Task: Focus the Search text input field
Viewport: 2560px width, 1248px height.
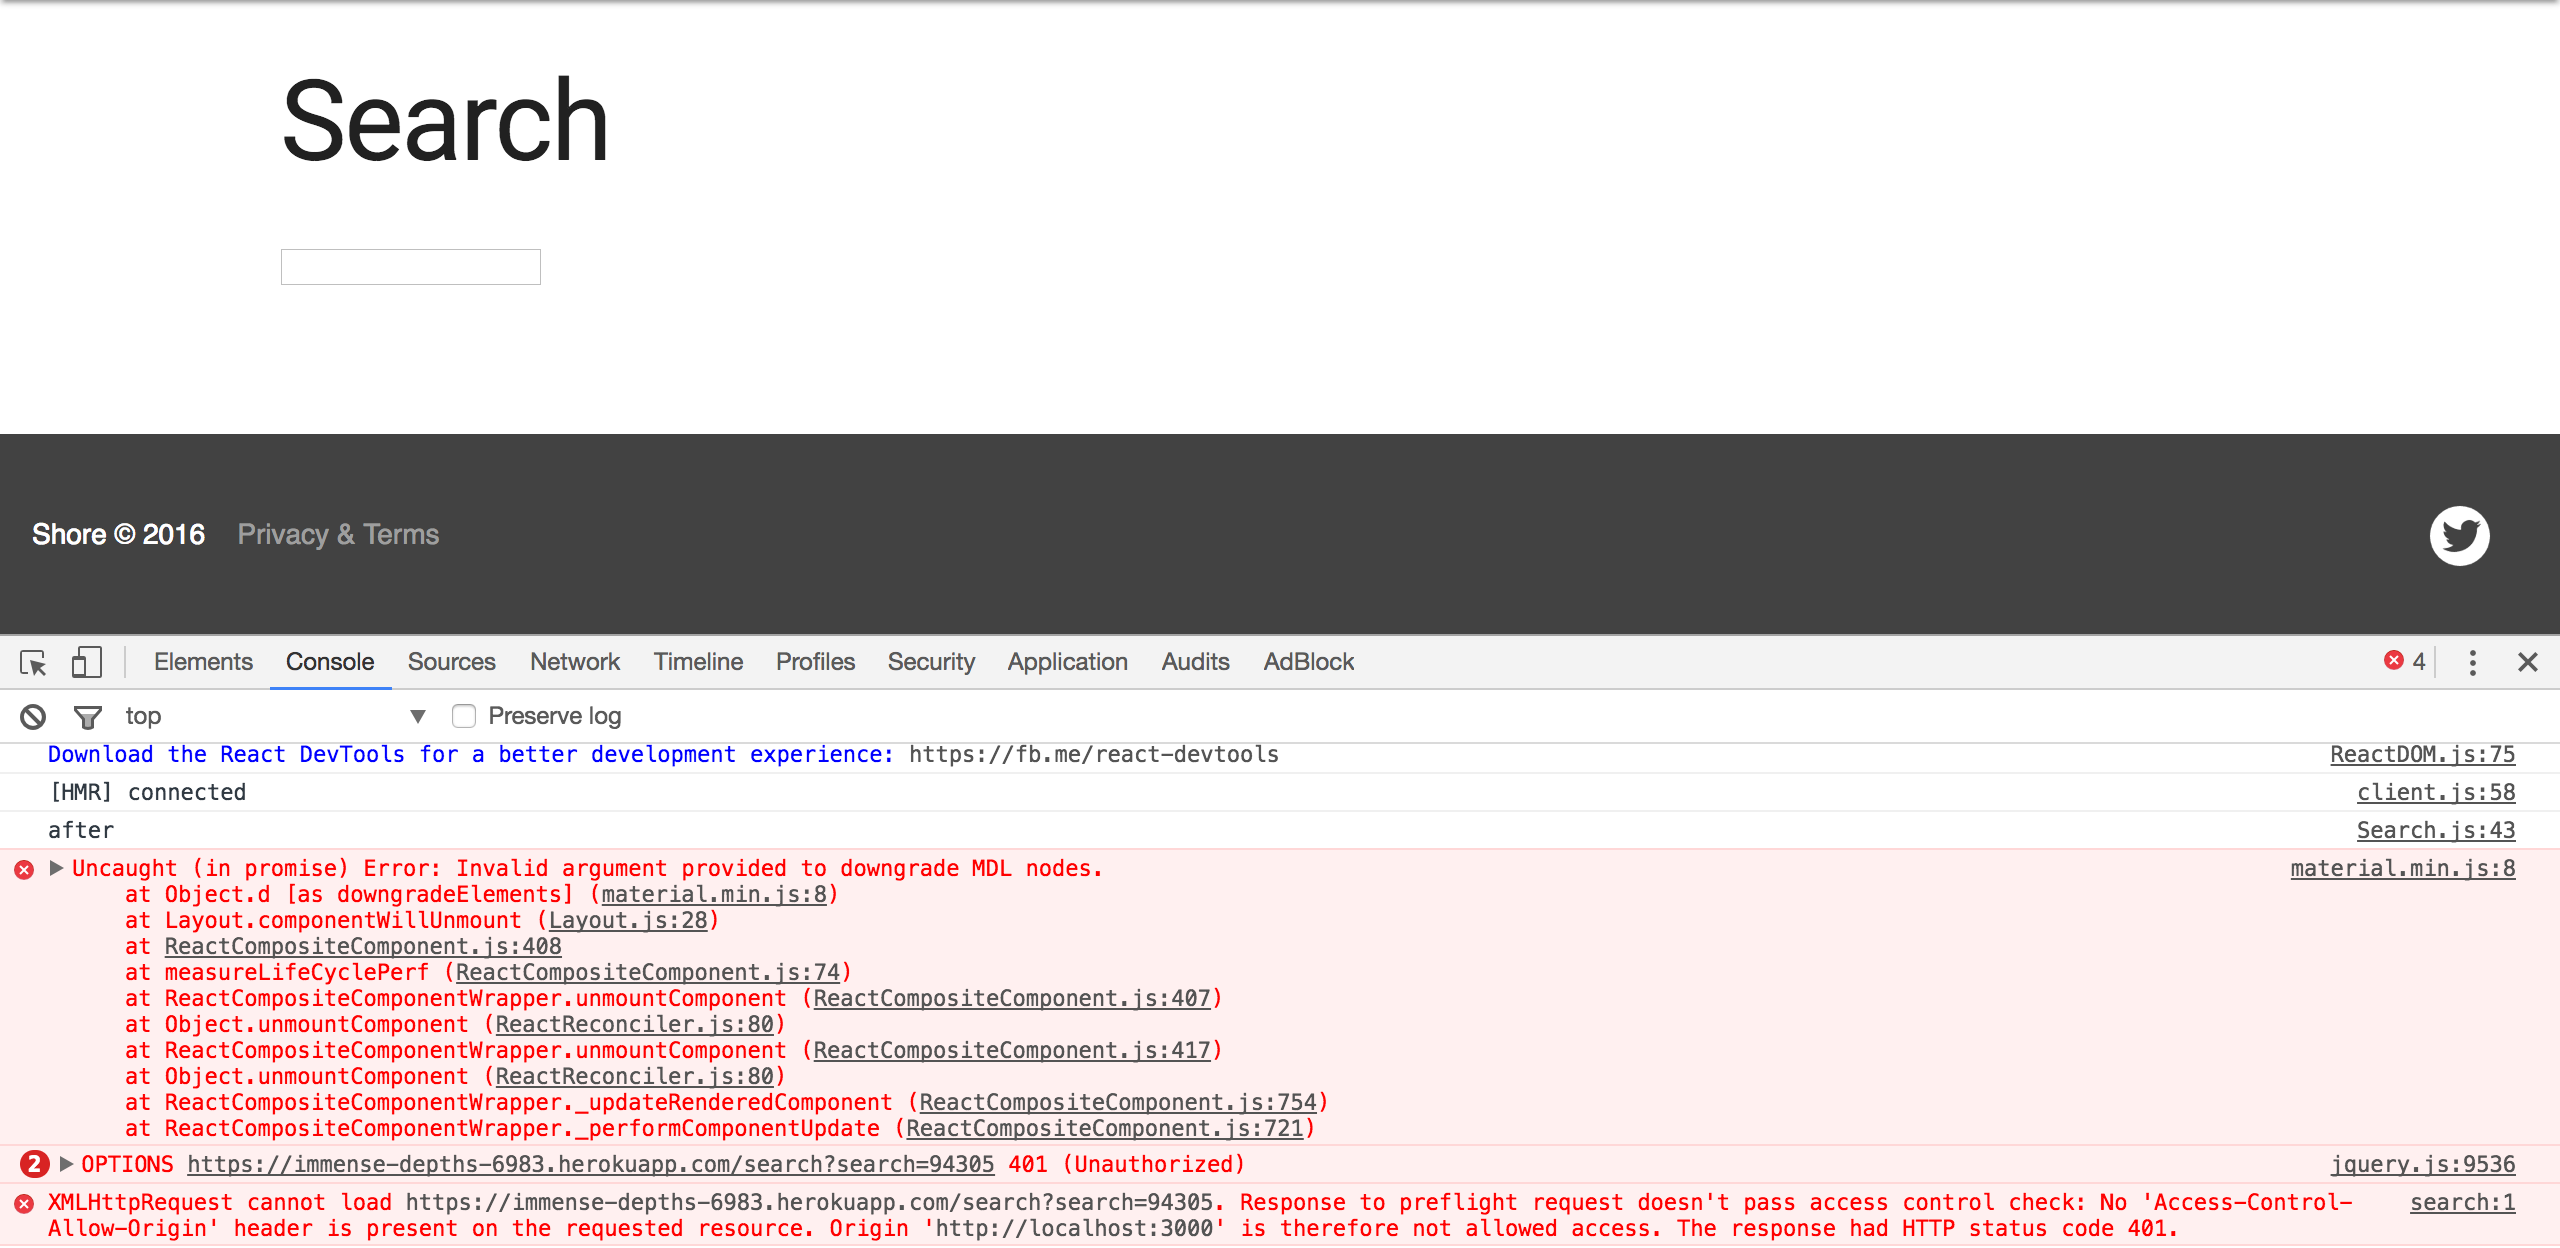Action: (x=411, y=267)
